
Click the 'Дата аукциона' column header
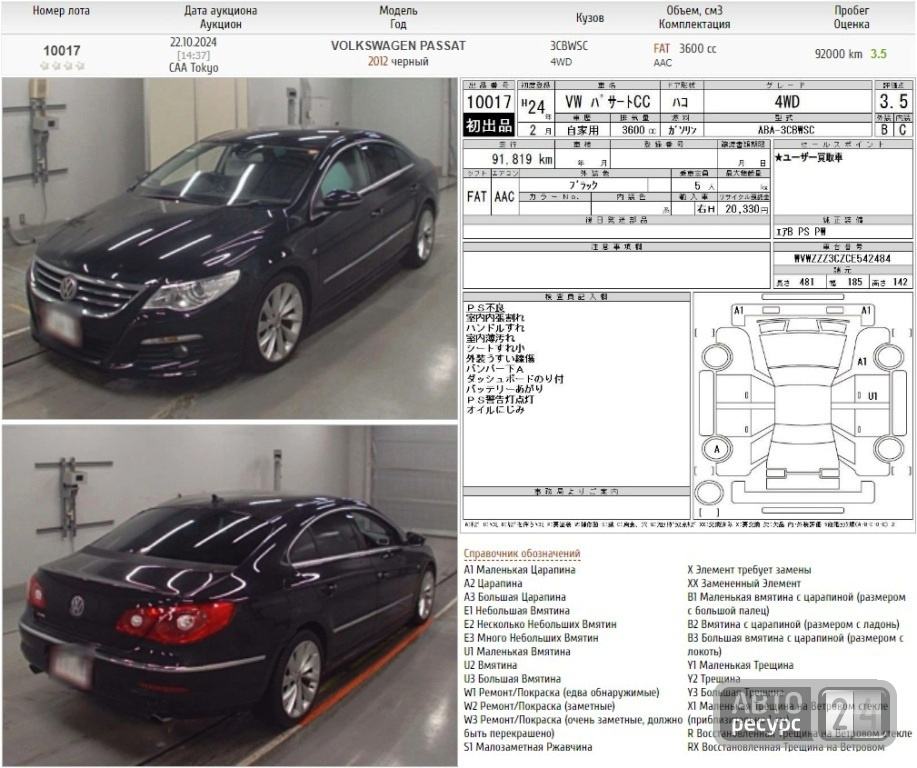pyautogui.click(x=220, y=11)
